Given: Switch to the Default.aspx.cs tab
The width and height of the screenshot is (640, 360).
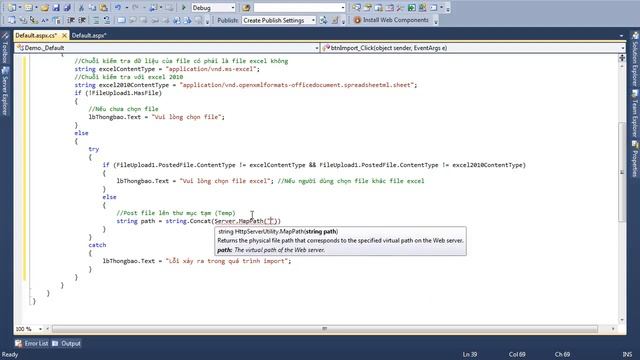Looking at the screenshot, I should click(36, 36).
